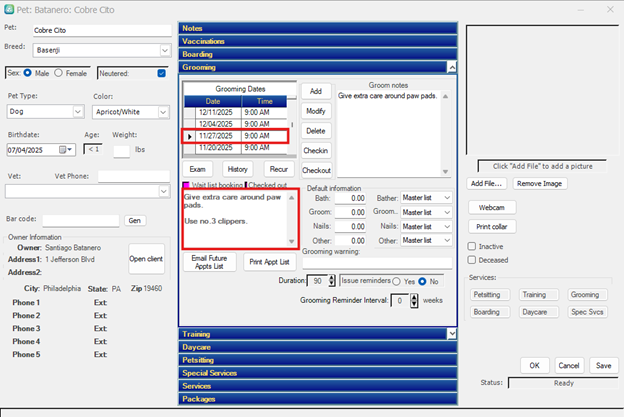Click the Weight input field

(122, 151)
